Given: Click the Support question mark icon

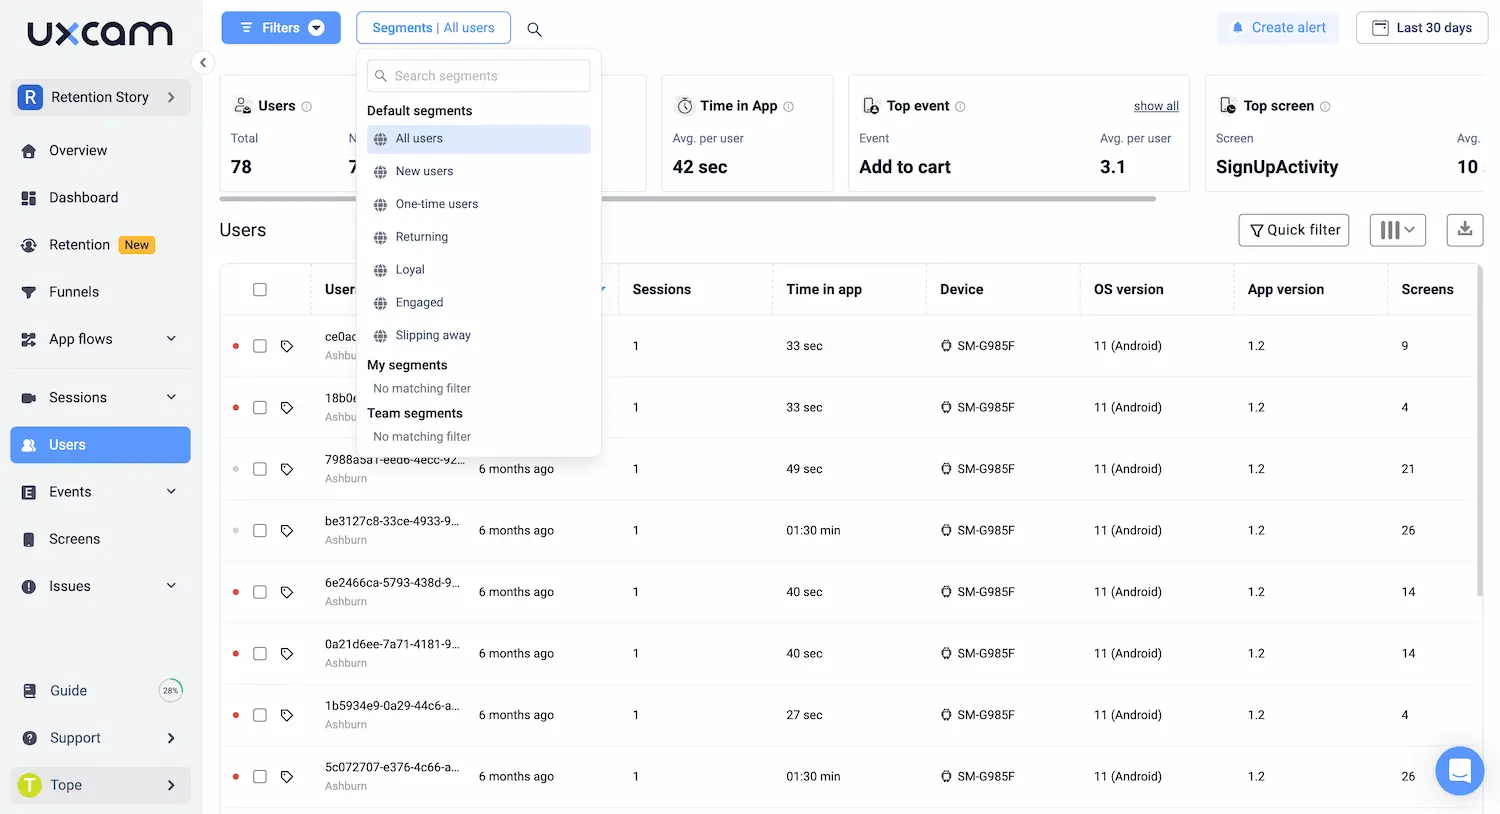Looking at the screenshot, I should coord(30,738).
